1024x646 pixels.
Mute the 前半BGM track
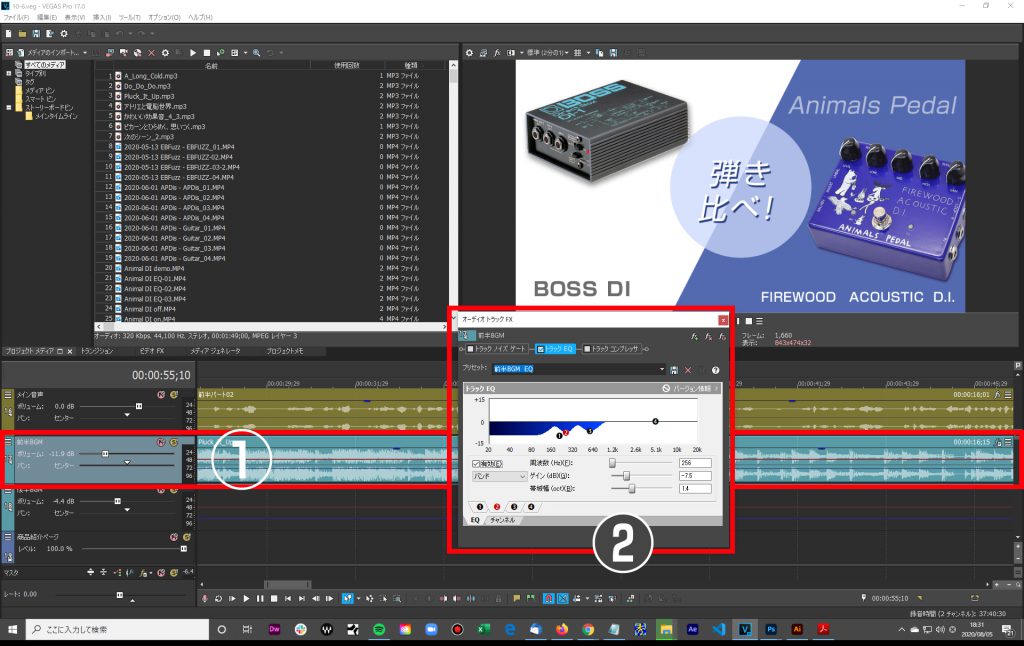(161, 442)
